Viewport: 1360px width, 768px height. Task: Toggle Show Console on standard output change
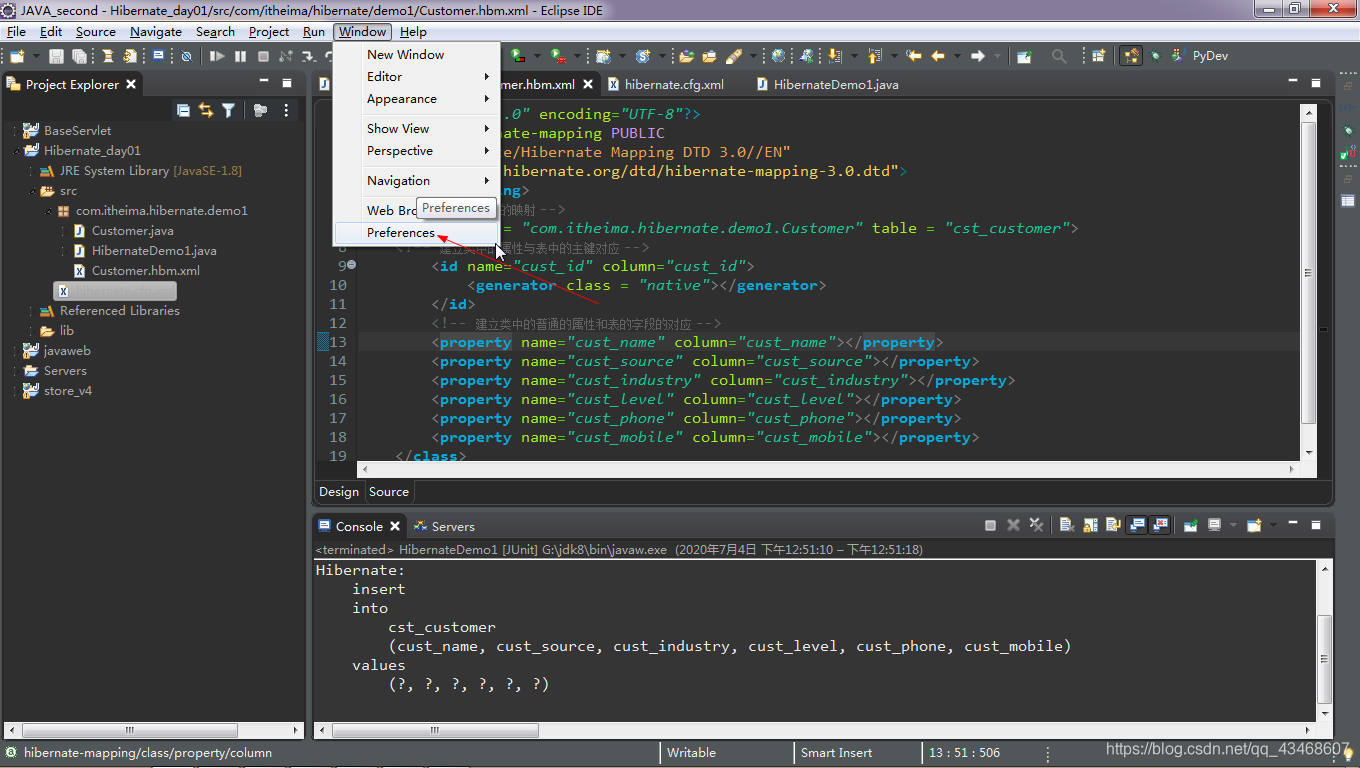coord(1137,525)
